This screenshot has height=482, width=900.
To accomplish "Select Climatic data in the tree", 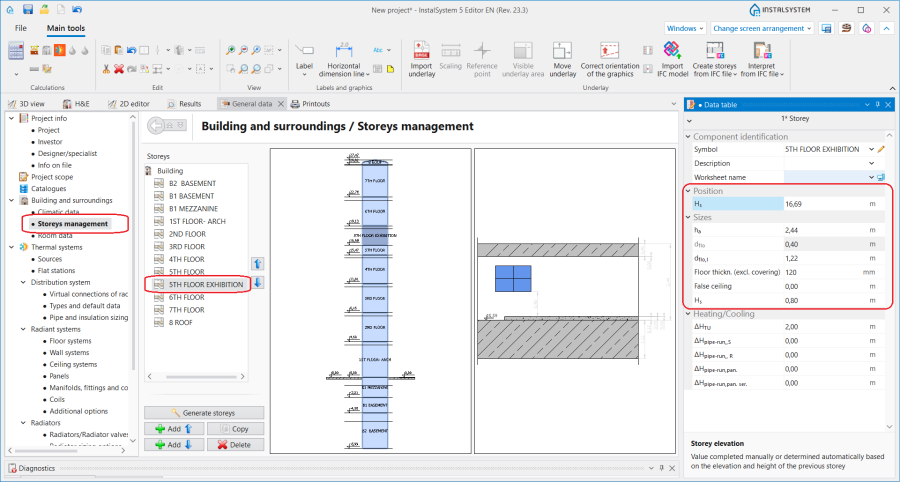I will (x=59, y=212).
